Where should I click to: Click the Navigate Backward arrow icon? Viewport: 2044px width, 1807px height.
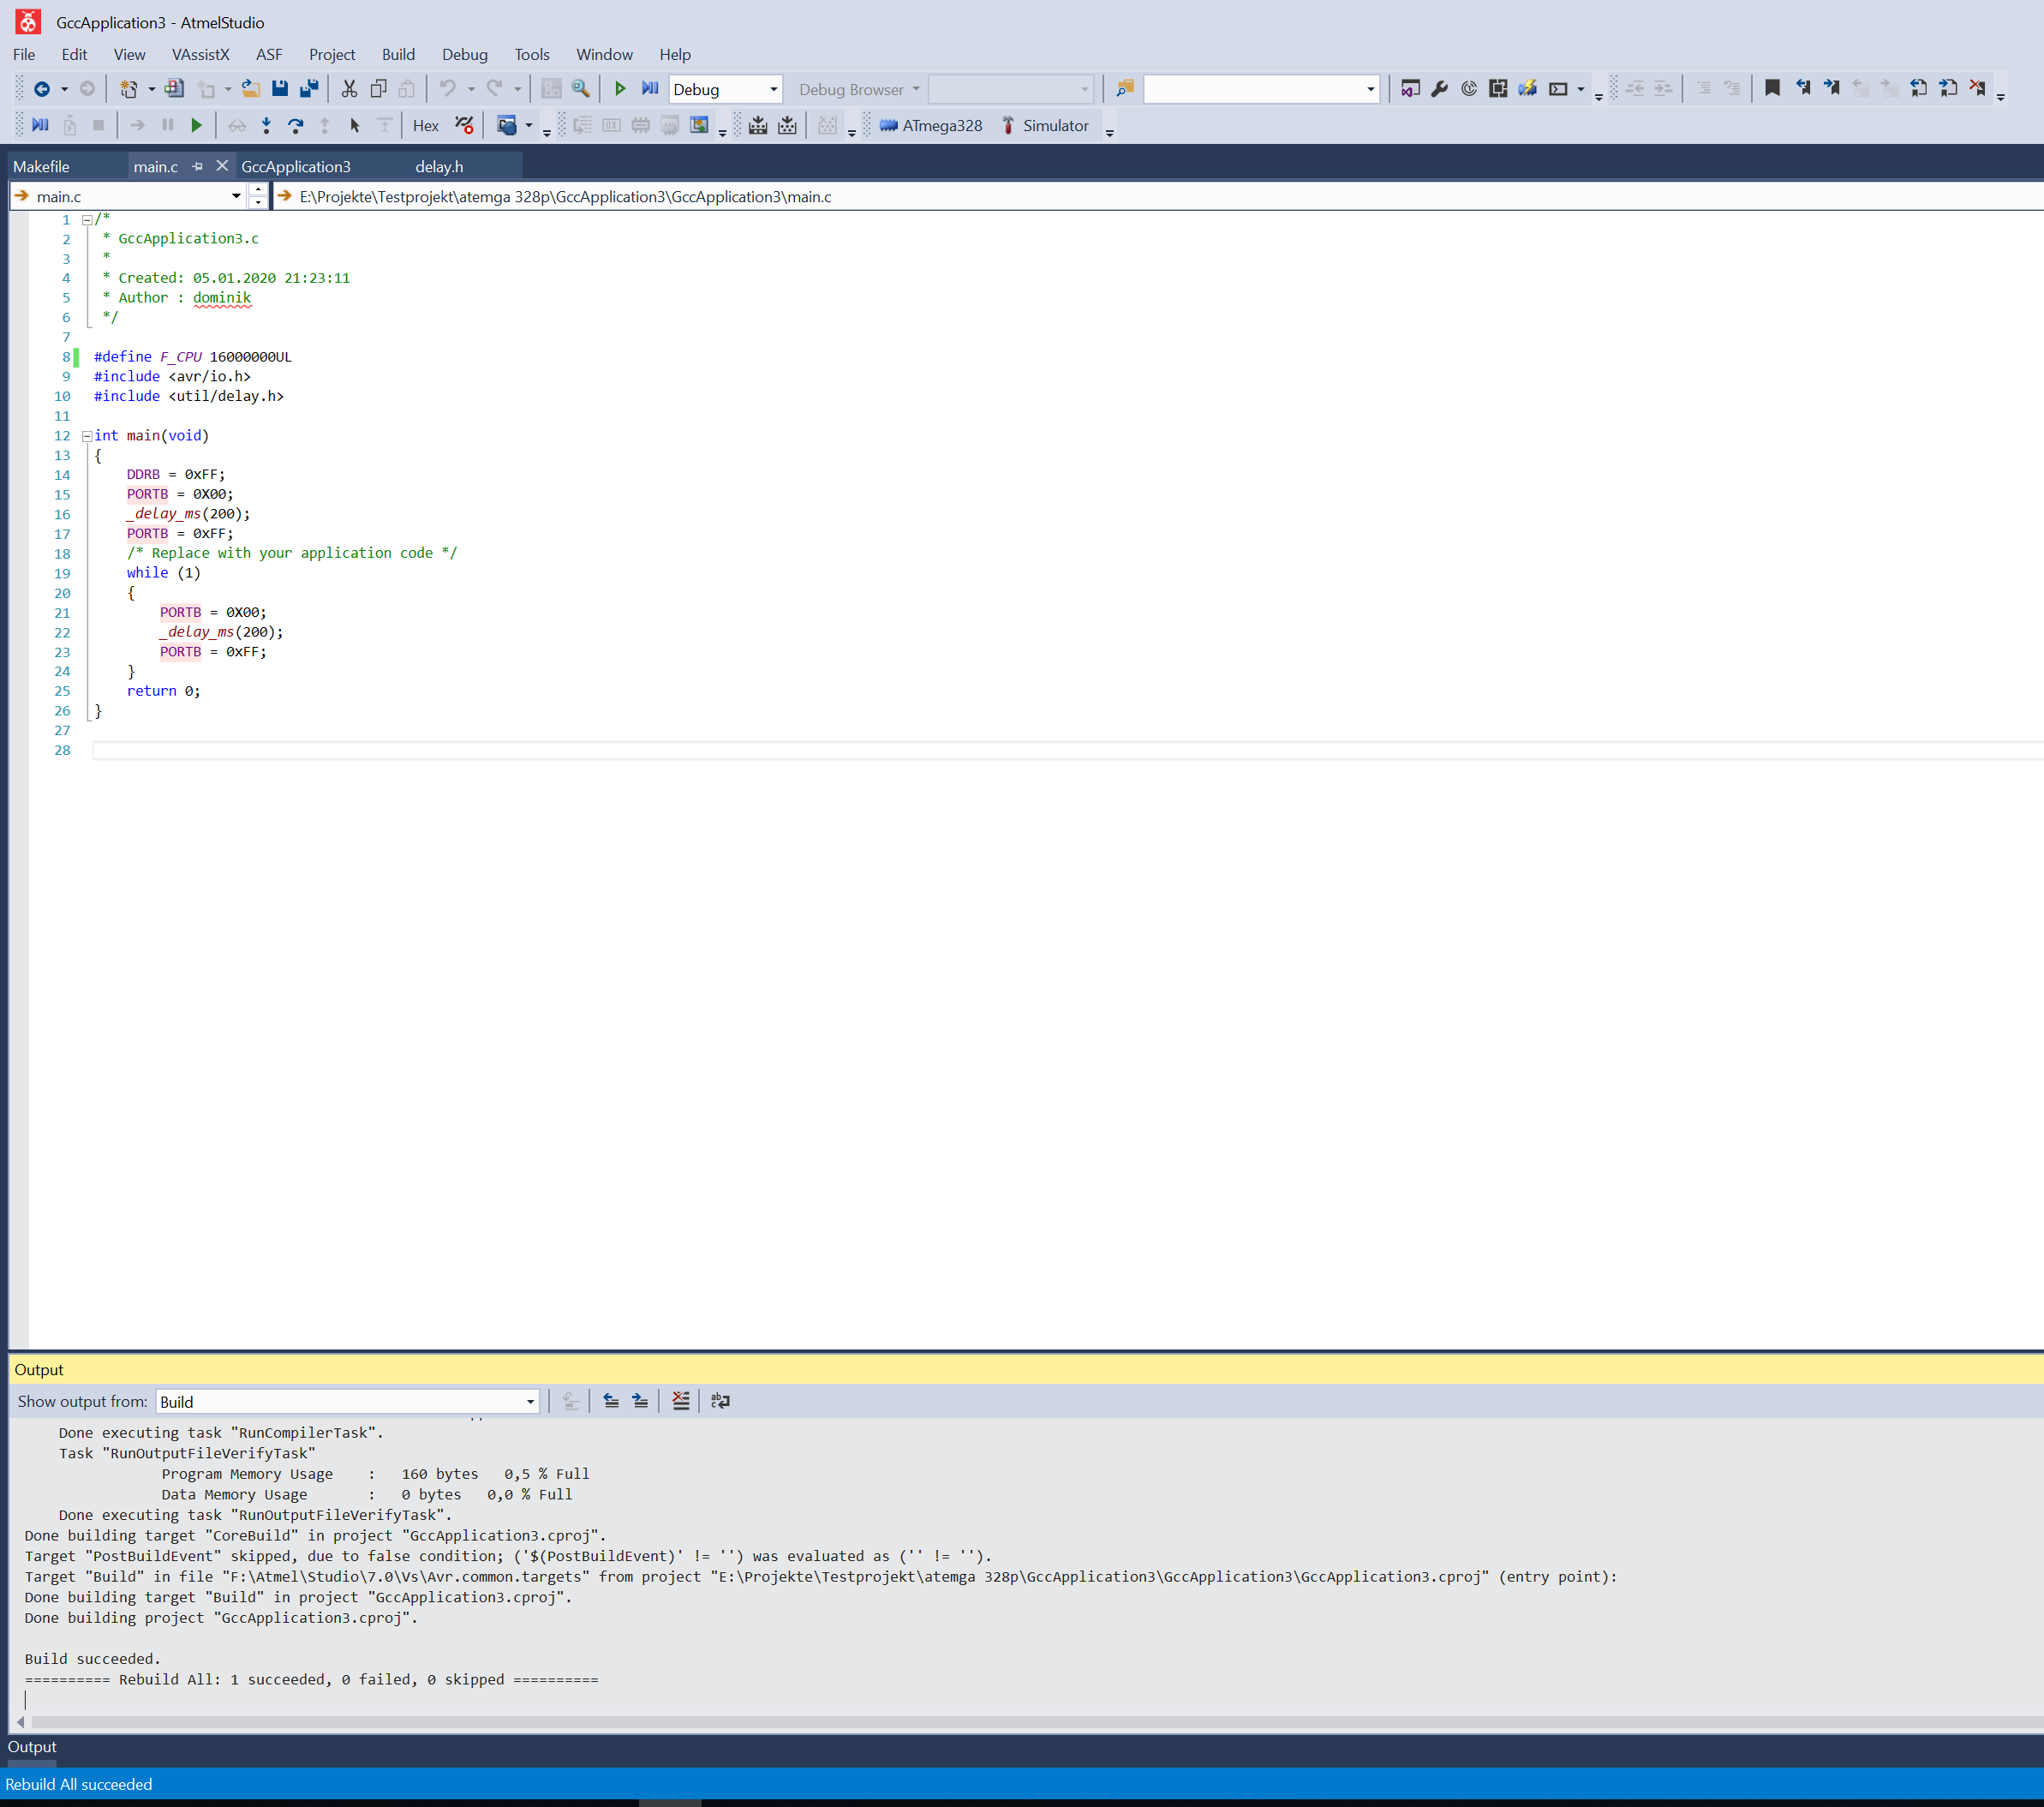tap(41, 89)
